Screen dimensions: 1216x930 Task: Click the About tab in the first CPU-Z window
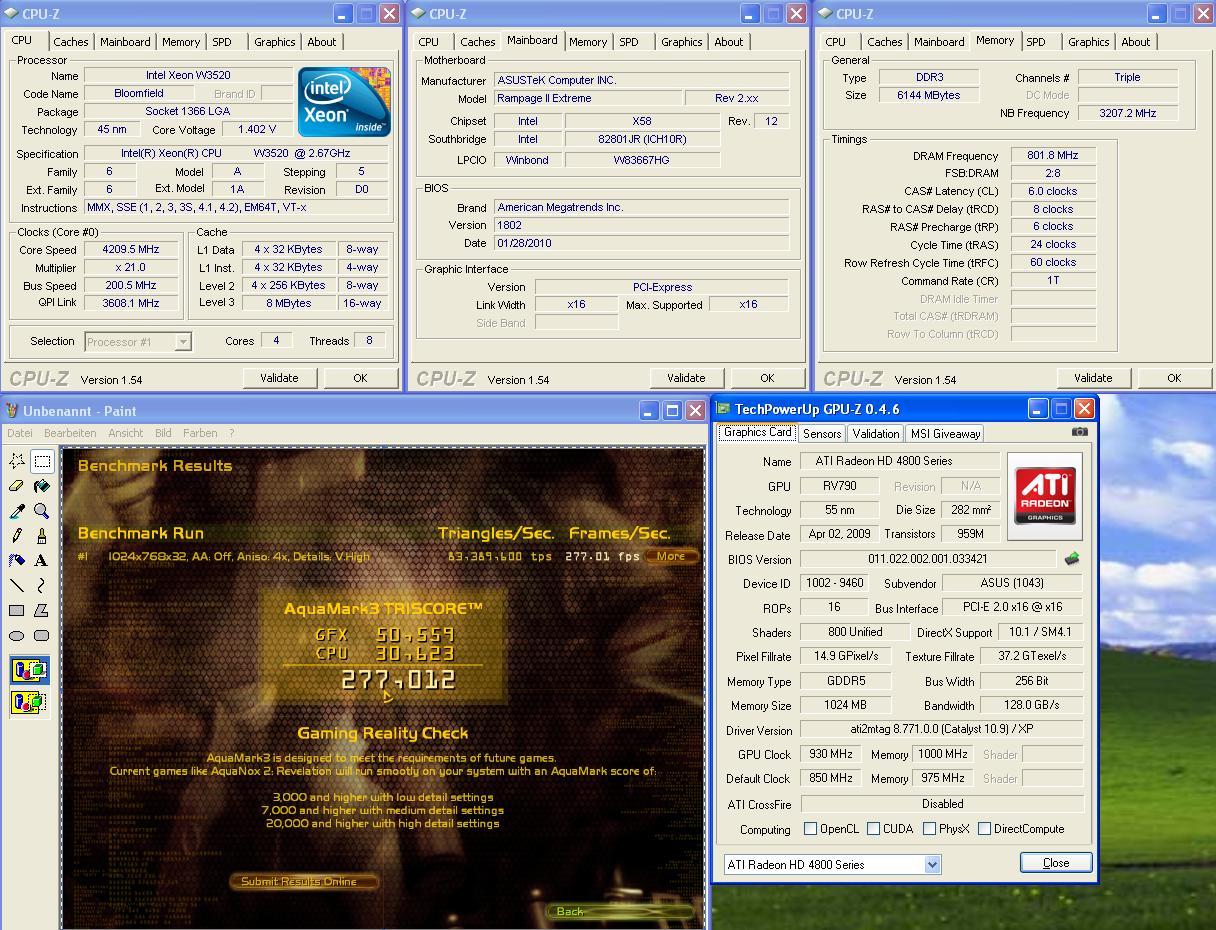321,42
